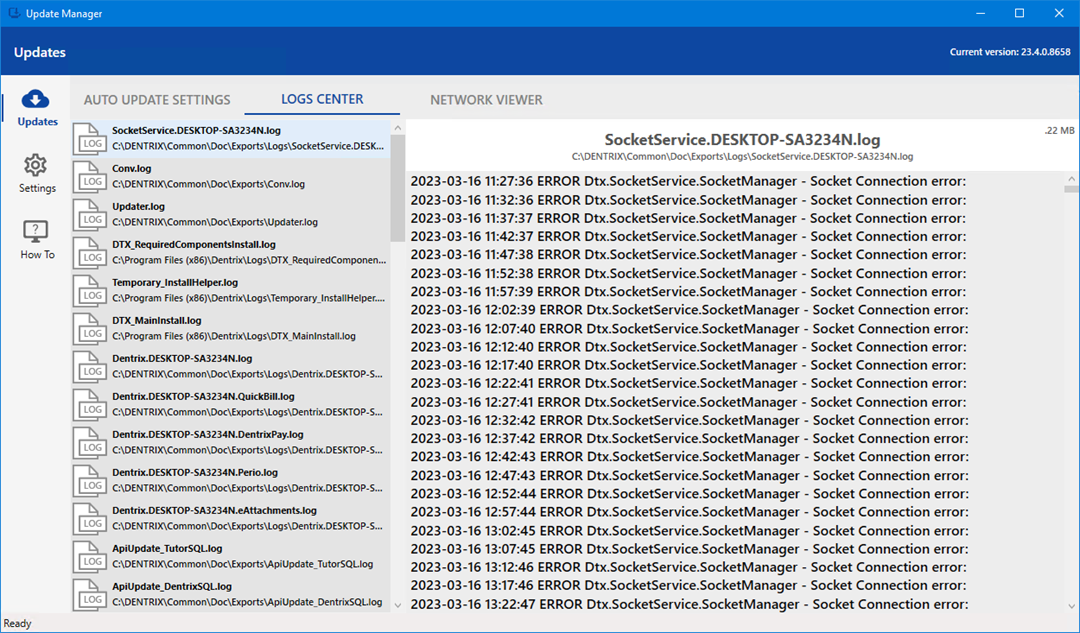Click the LOG file icon for SocketService.DESKTOP-SA3234N.log
1080x633 pixels.
point(90,138)
